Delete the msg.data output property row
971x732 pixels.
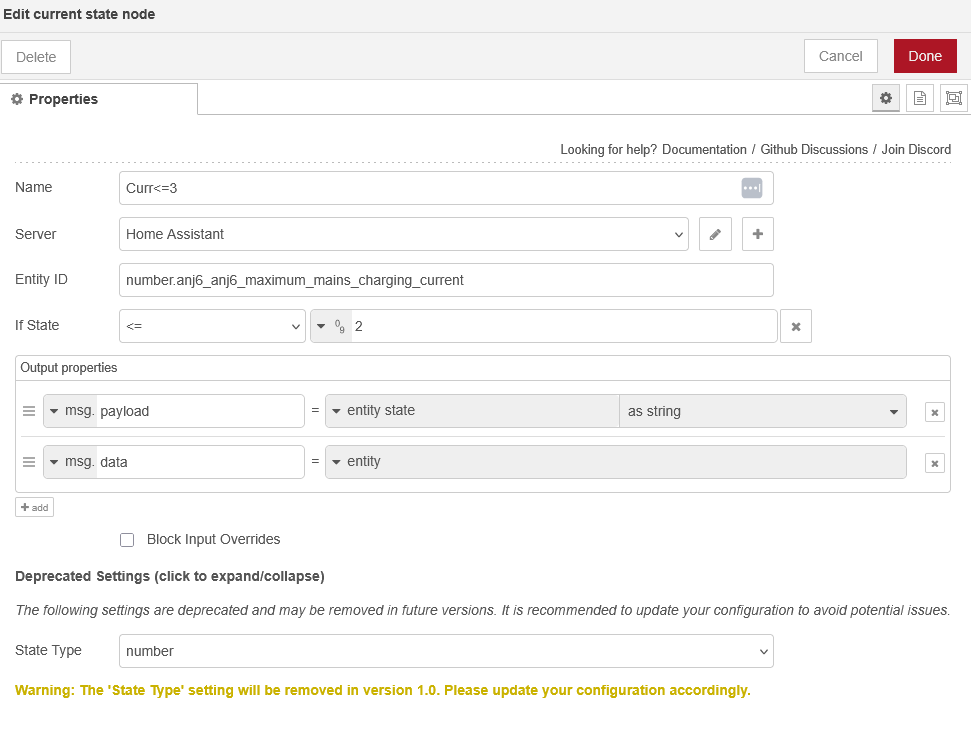[934, 462]
